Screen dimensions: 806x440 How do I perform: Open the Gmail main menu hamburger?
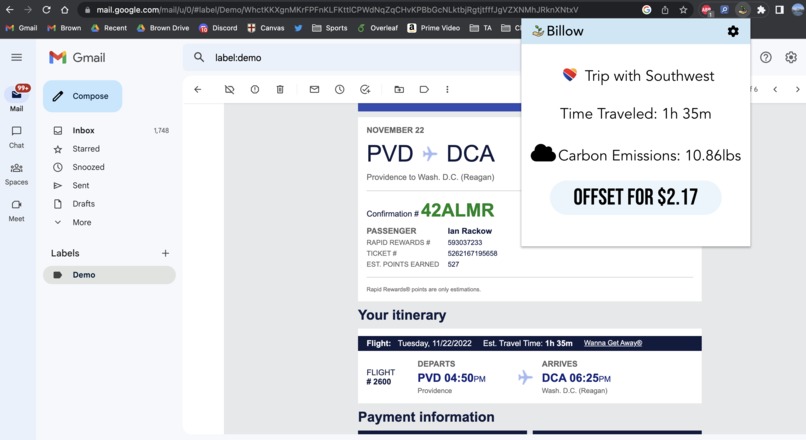pos(16,57)
